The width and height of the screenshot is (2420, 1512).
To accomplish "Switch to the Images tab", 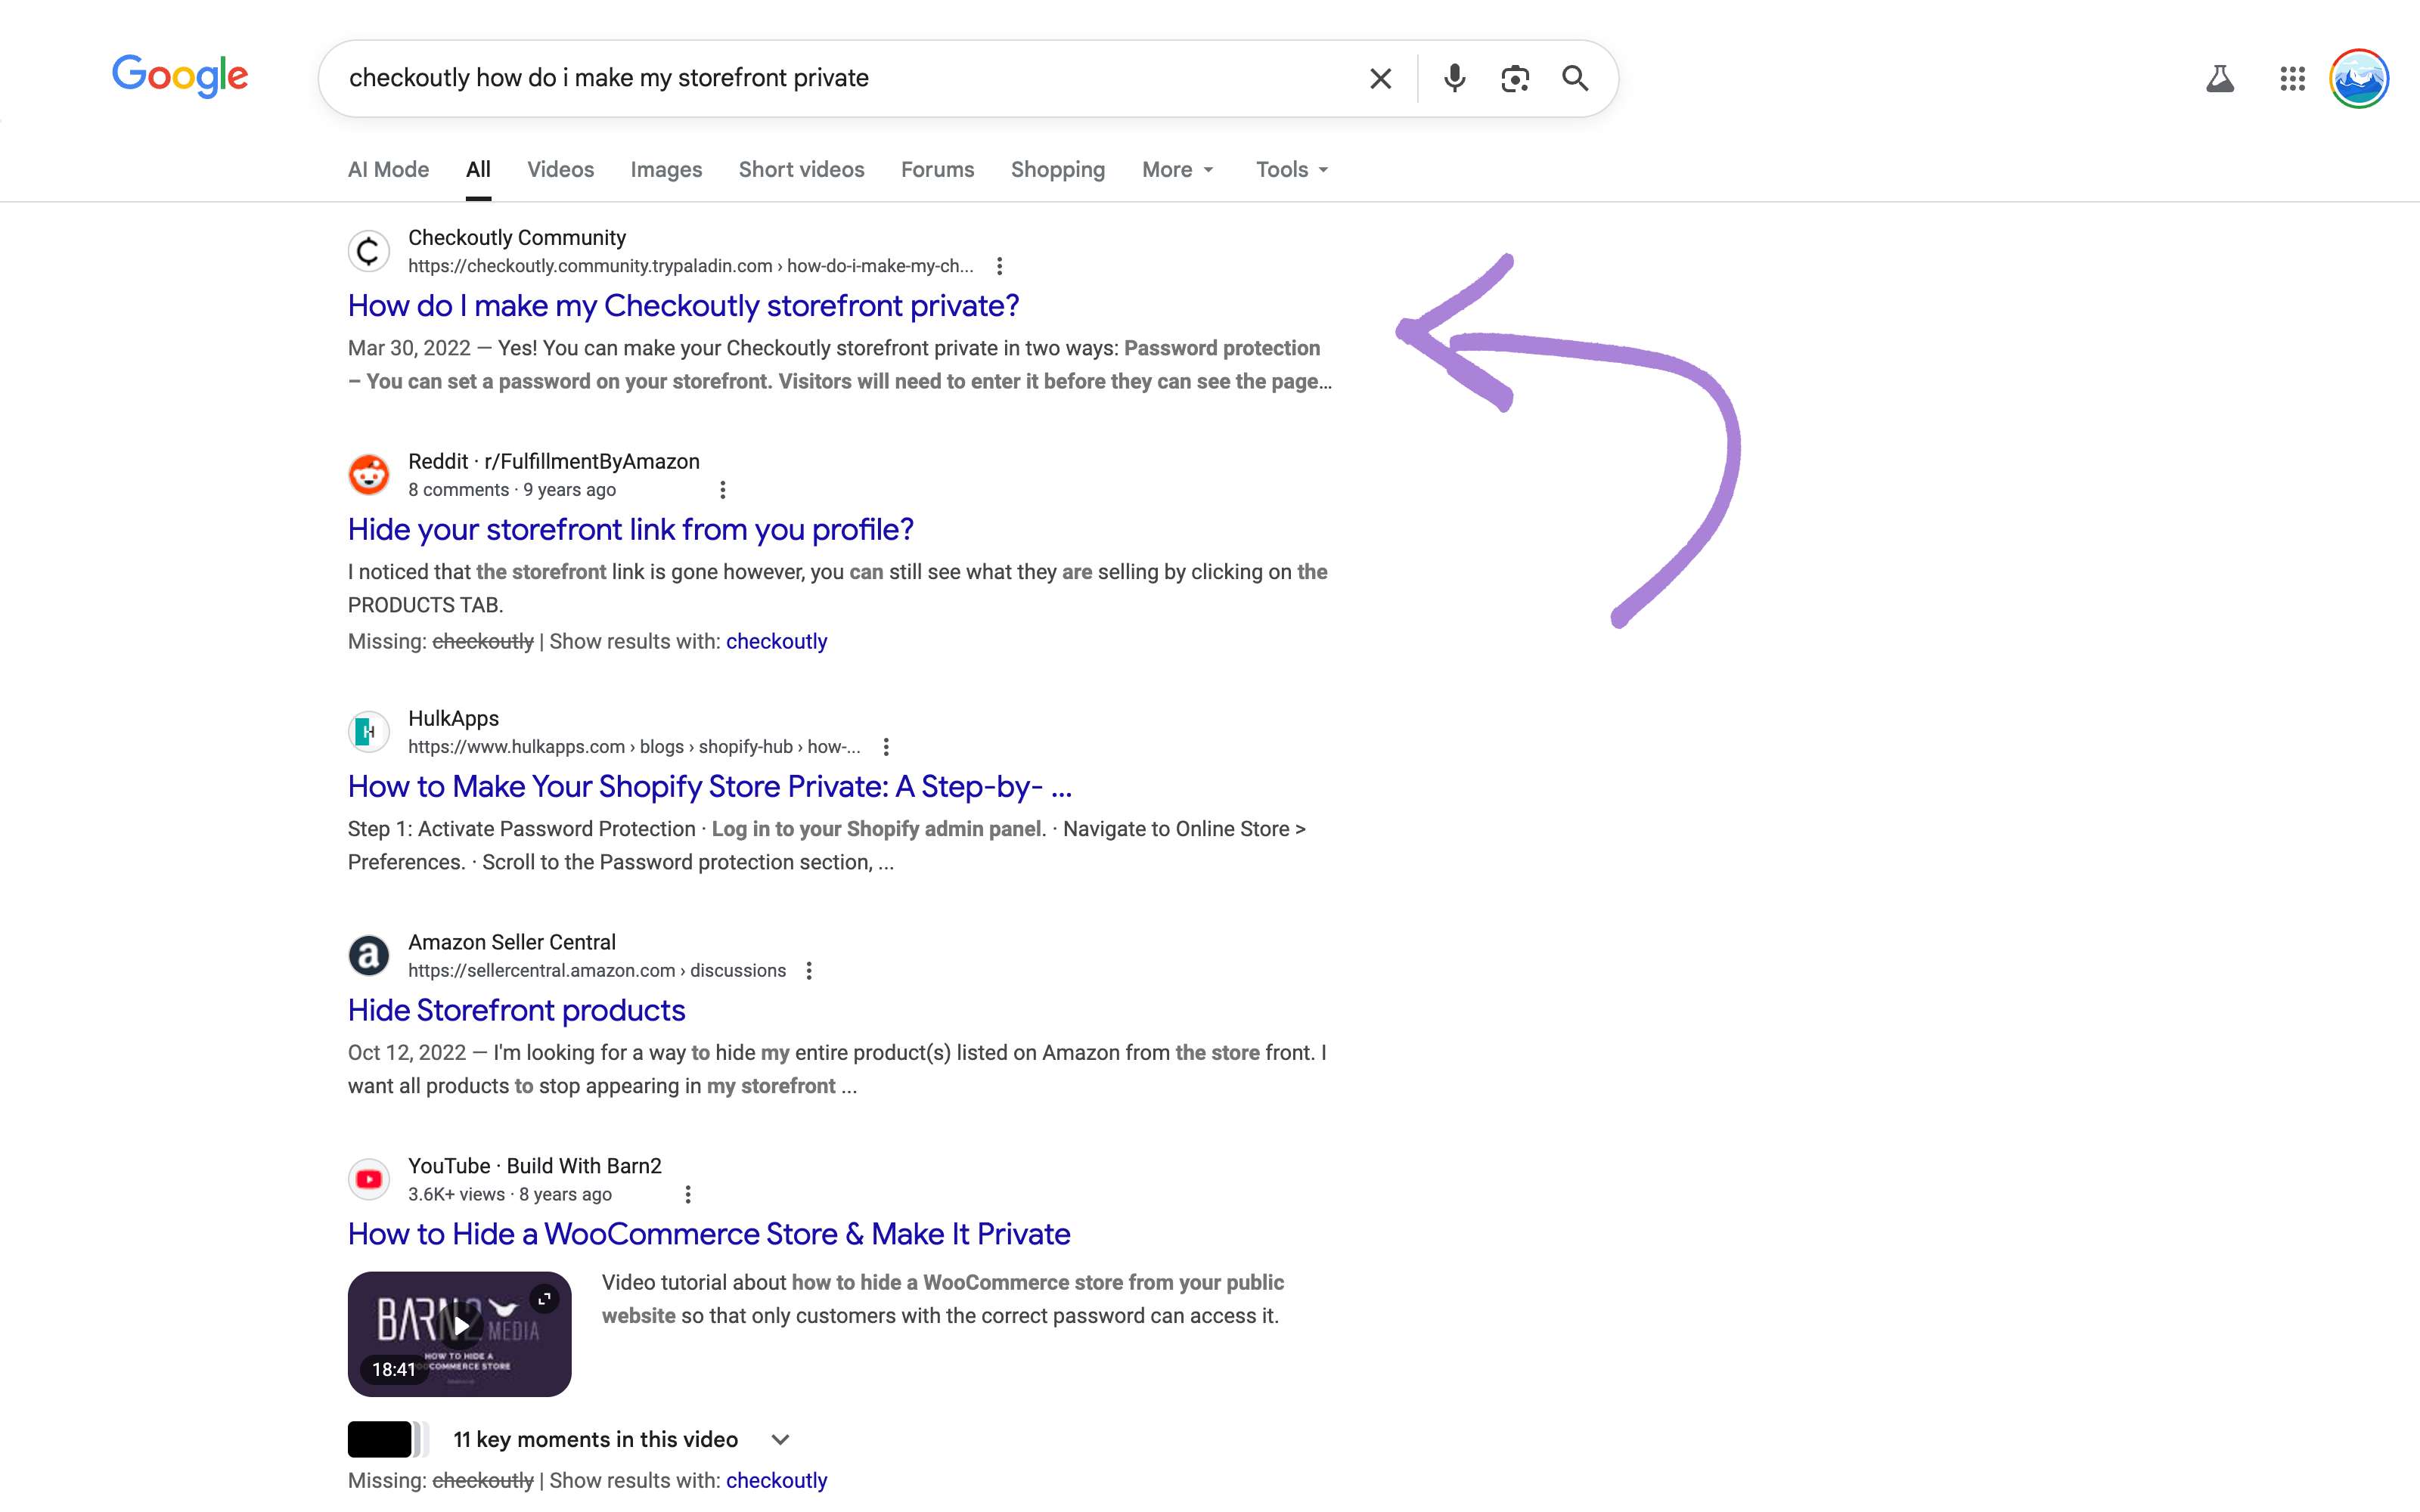I will pyautogui.click(x=666, y=170).
